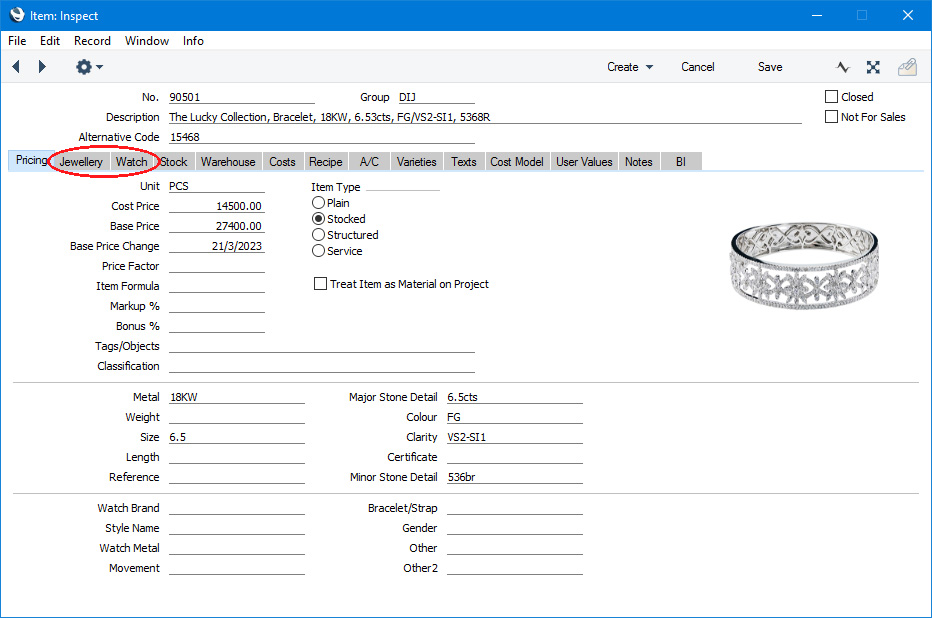Click the bracelet item image
The image size is (932, 618).
[x=804, y=265]
